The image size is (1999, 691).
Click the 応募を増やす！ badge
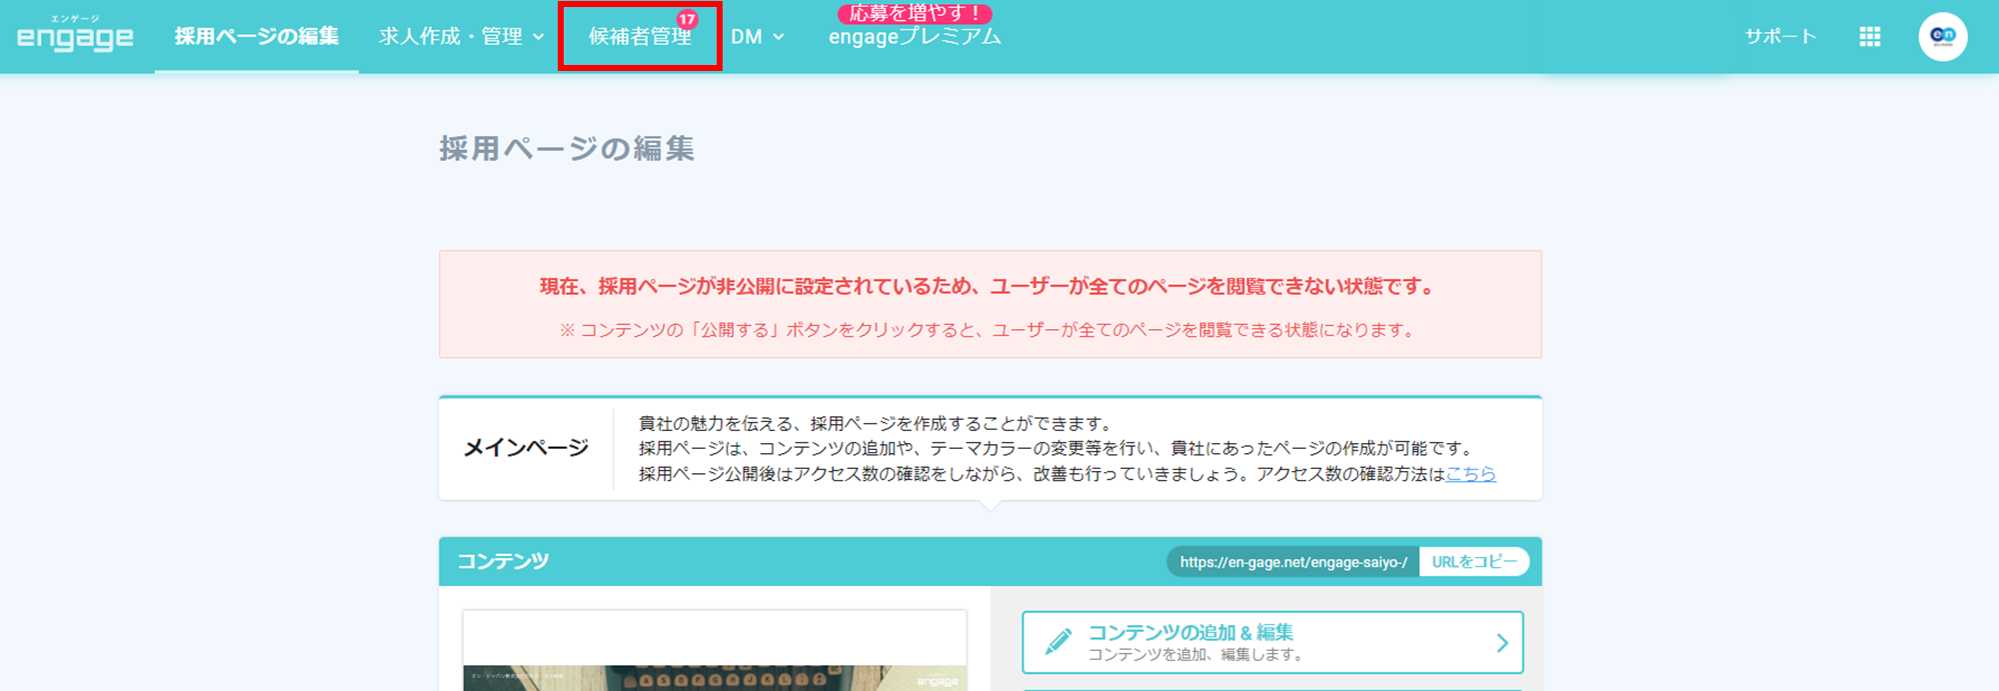[x=915, y=13]
